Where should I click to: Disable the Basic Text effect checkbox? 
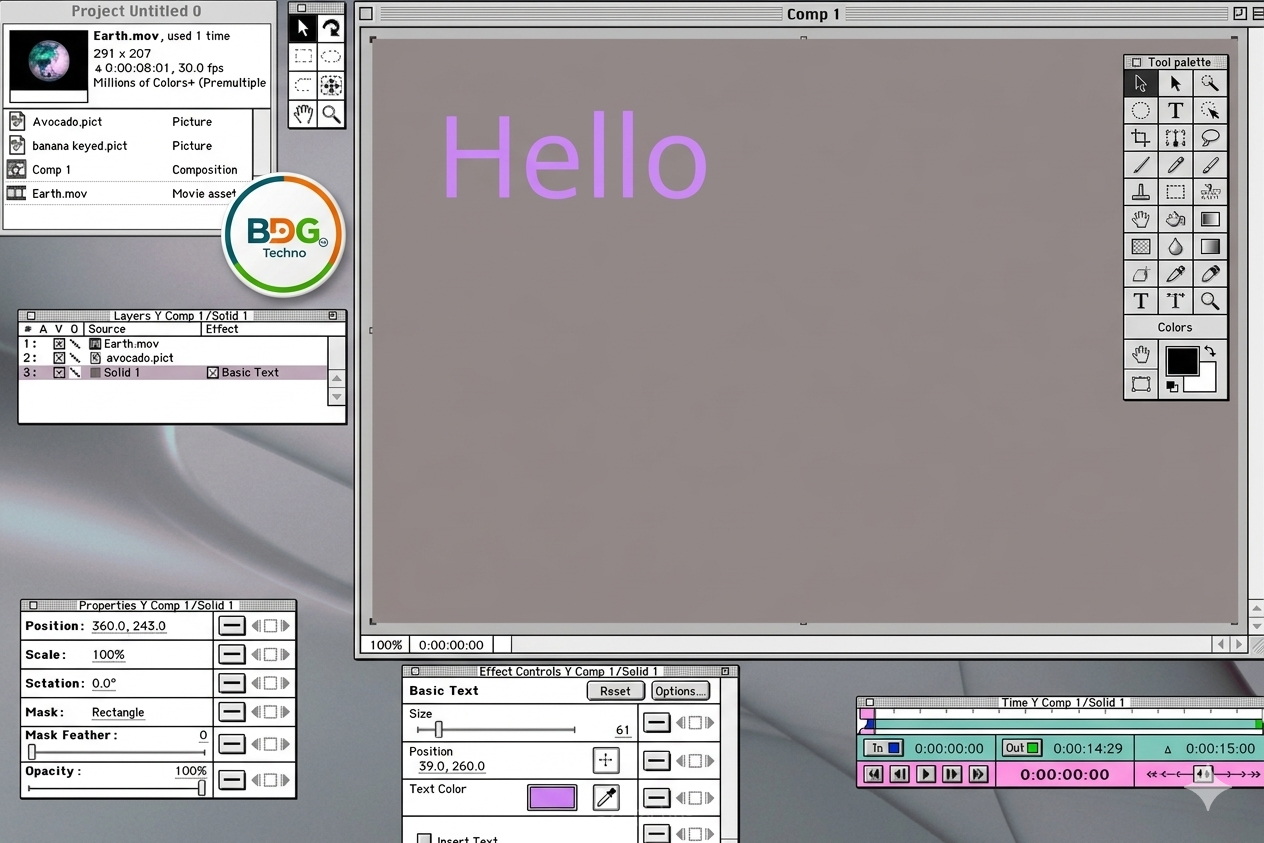click(212, 373)
